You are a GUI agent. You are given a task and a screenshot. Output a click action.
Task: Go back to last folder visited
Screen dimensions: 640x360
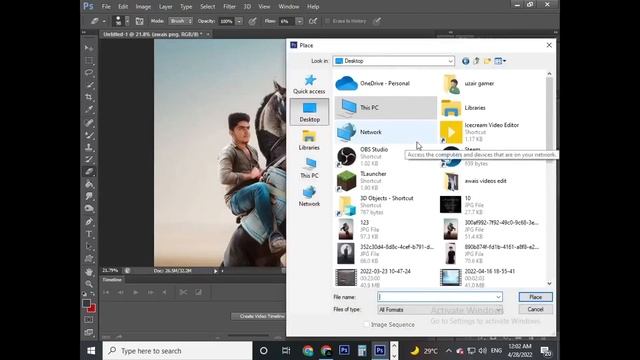click(465, 61)
